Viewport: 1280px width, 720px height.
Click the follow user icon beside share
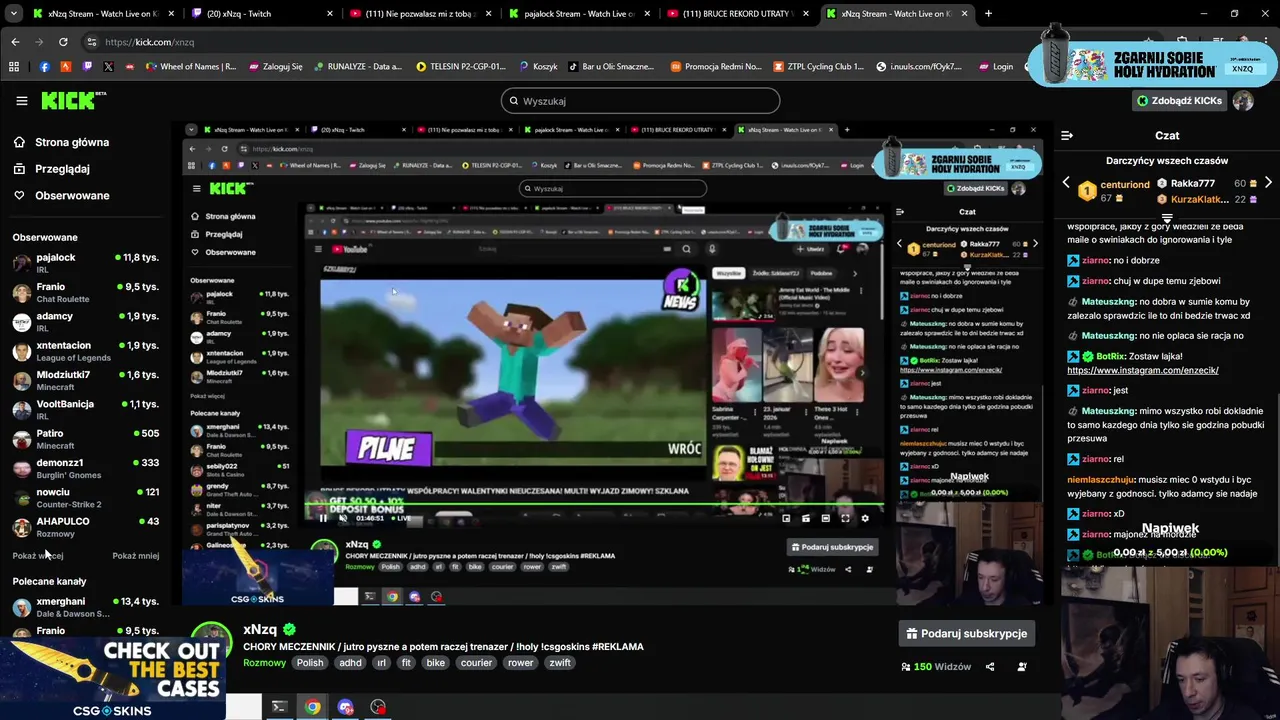[x=1022, y=667]
